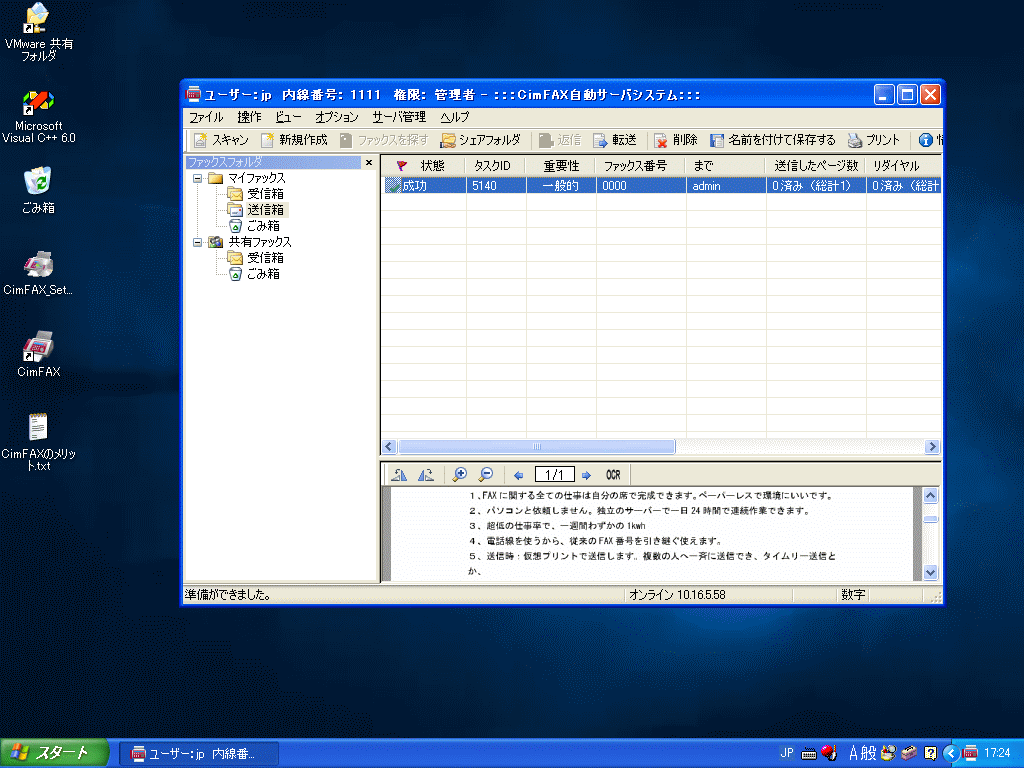Run OCR on the fax preview

coord(613,475)
